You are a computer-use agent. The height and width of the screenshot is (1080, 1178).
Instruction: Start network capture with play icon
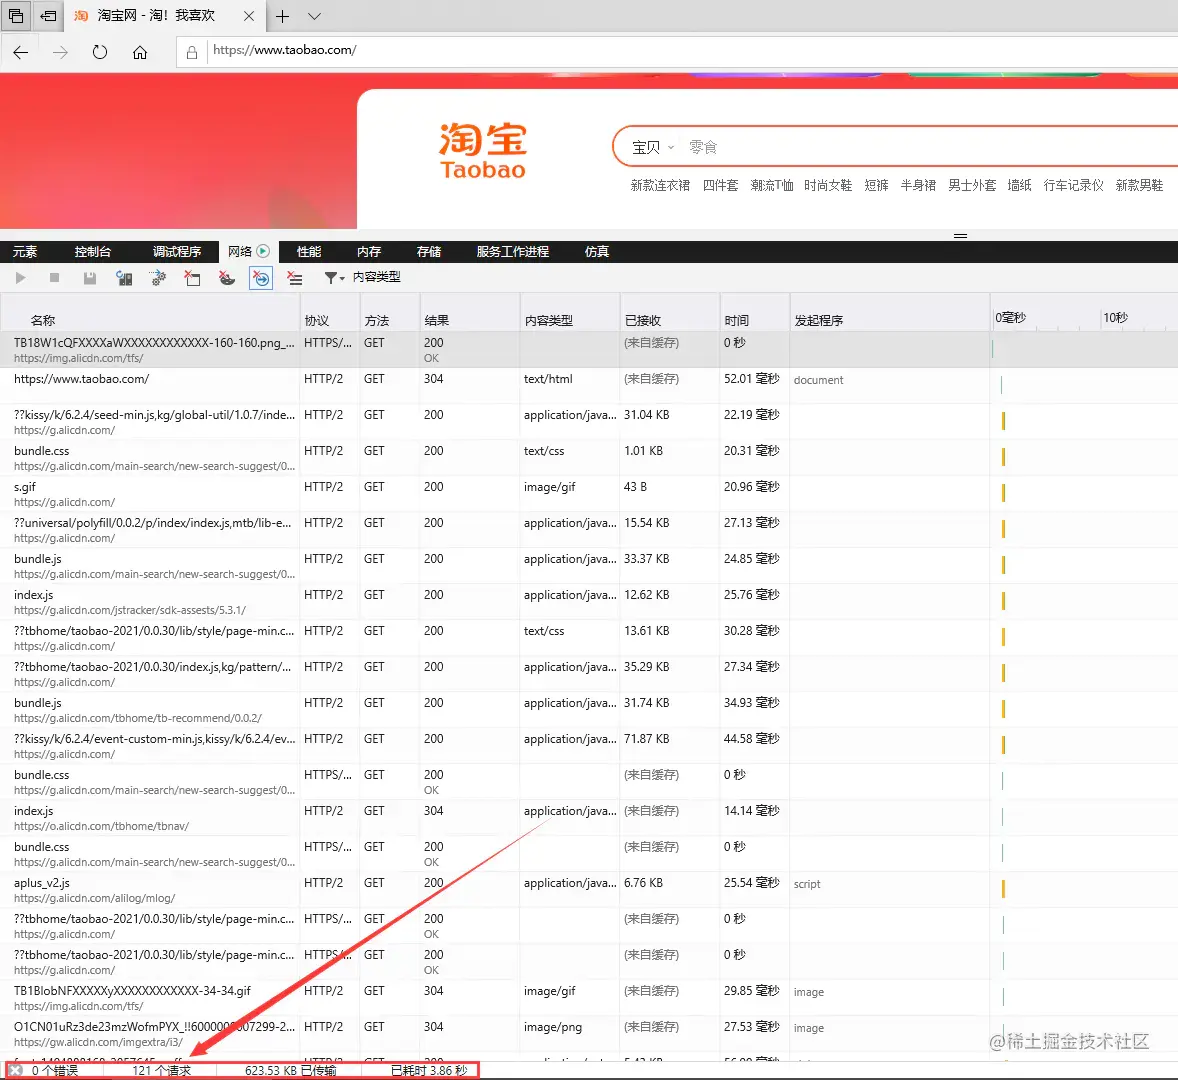[x=20, y=278]
